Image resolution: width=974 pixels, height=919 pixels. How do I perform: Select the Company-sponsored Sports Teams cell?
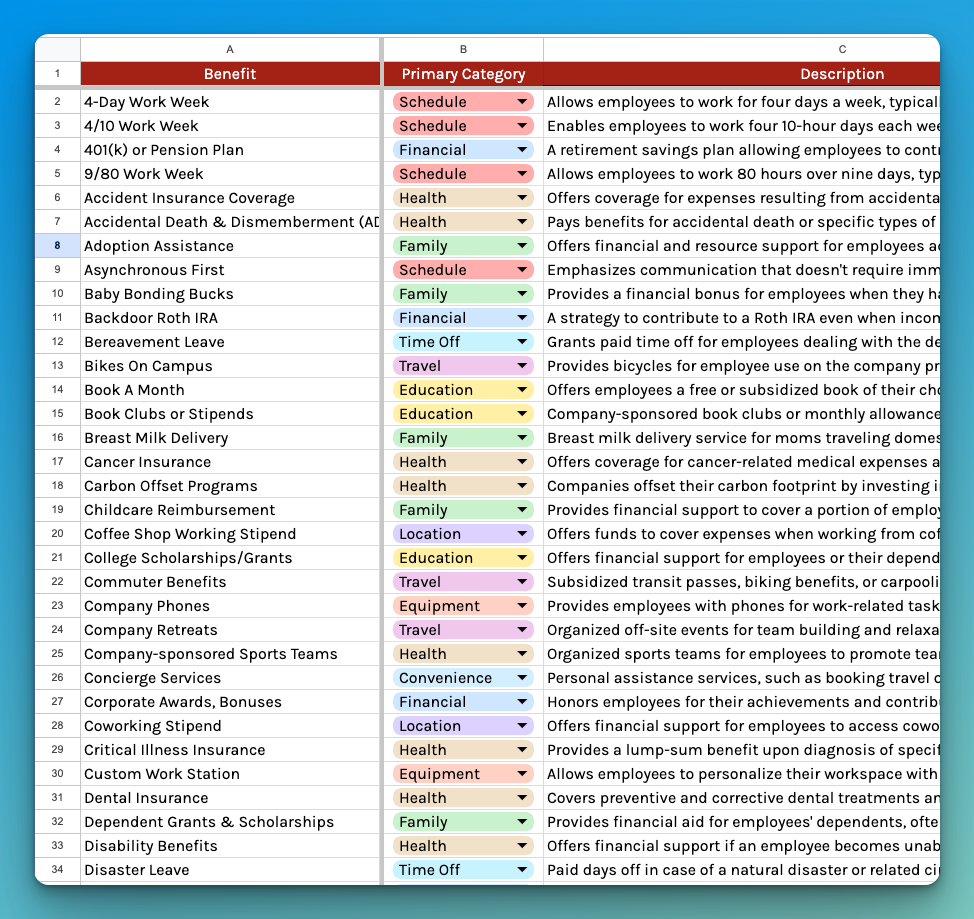[230, 654]
